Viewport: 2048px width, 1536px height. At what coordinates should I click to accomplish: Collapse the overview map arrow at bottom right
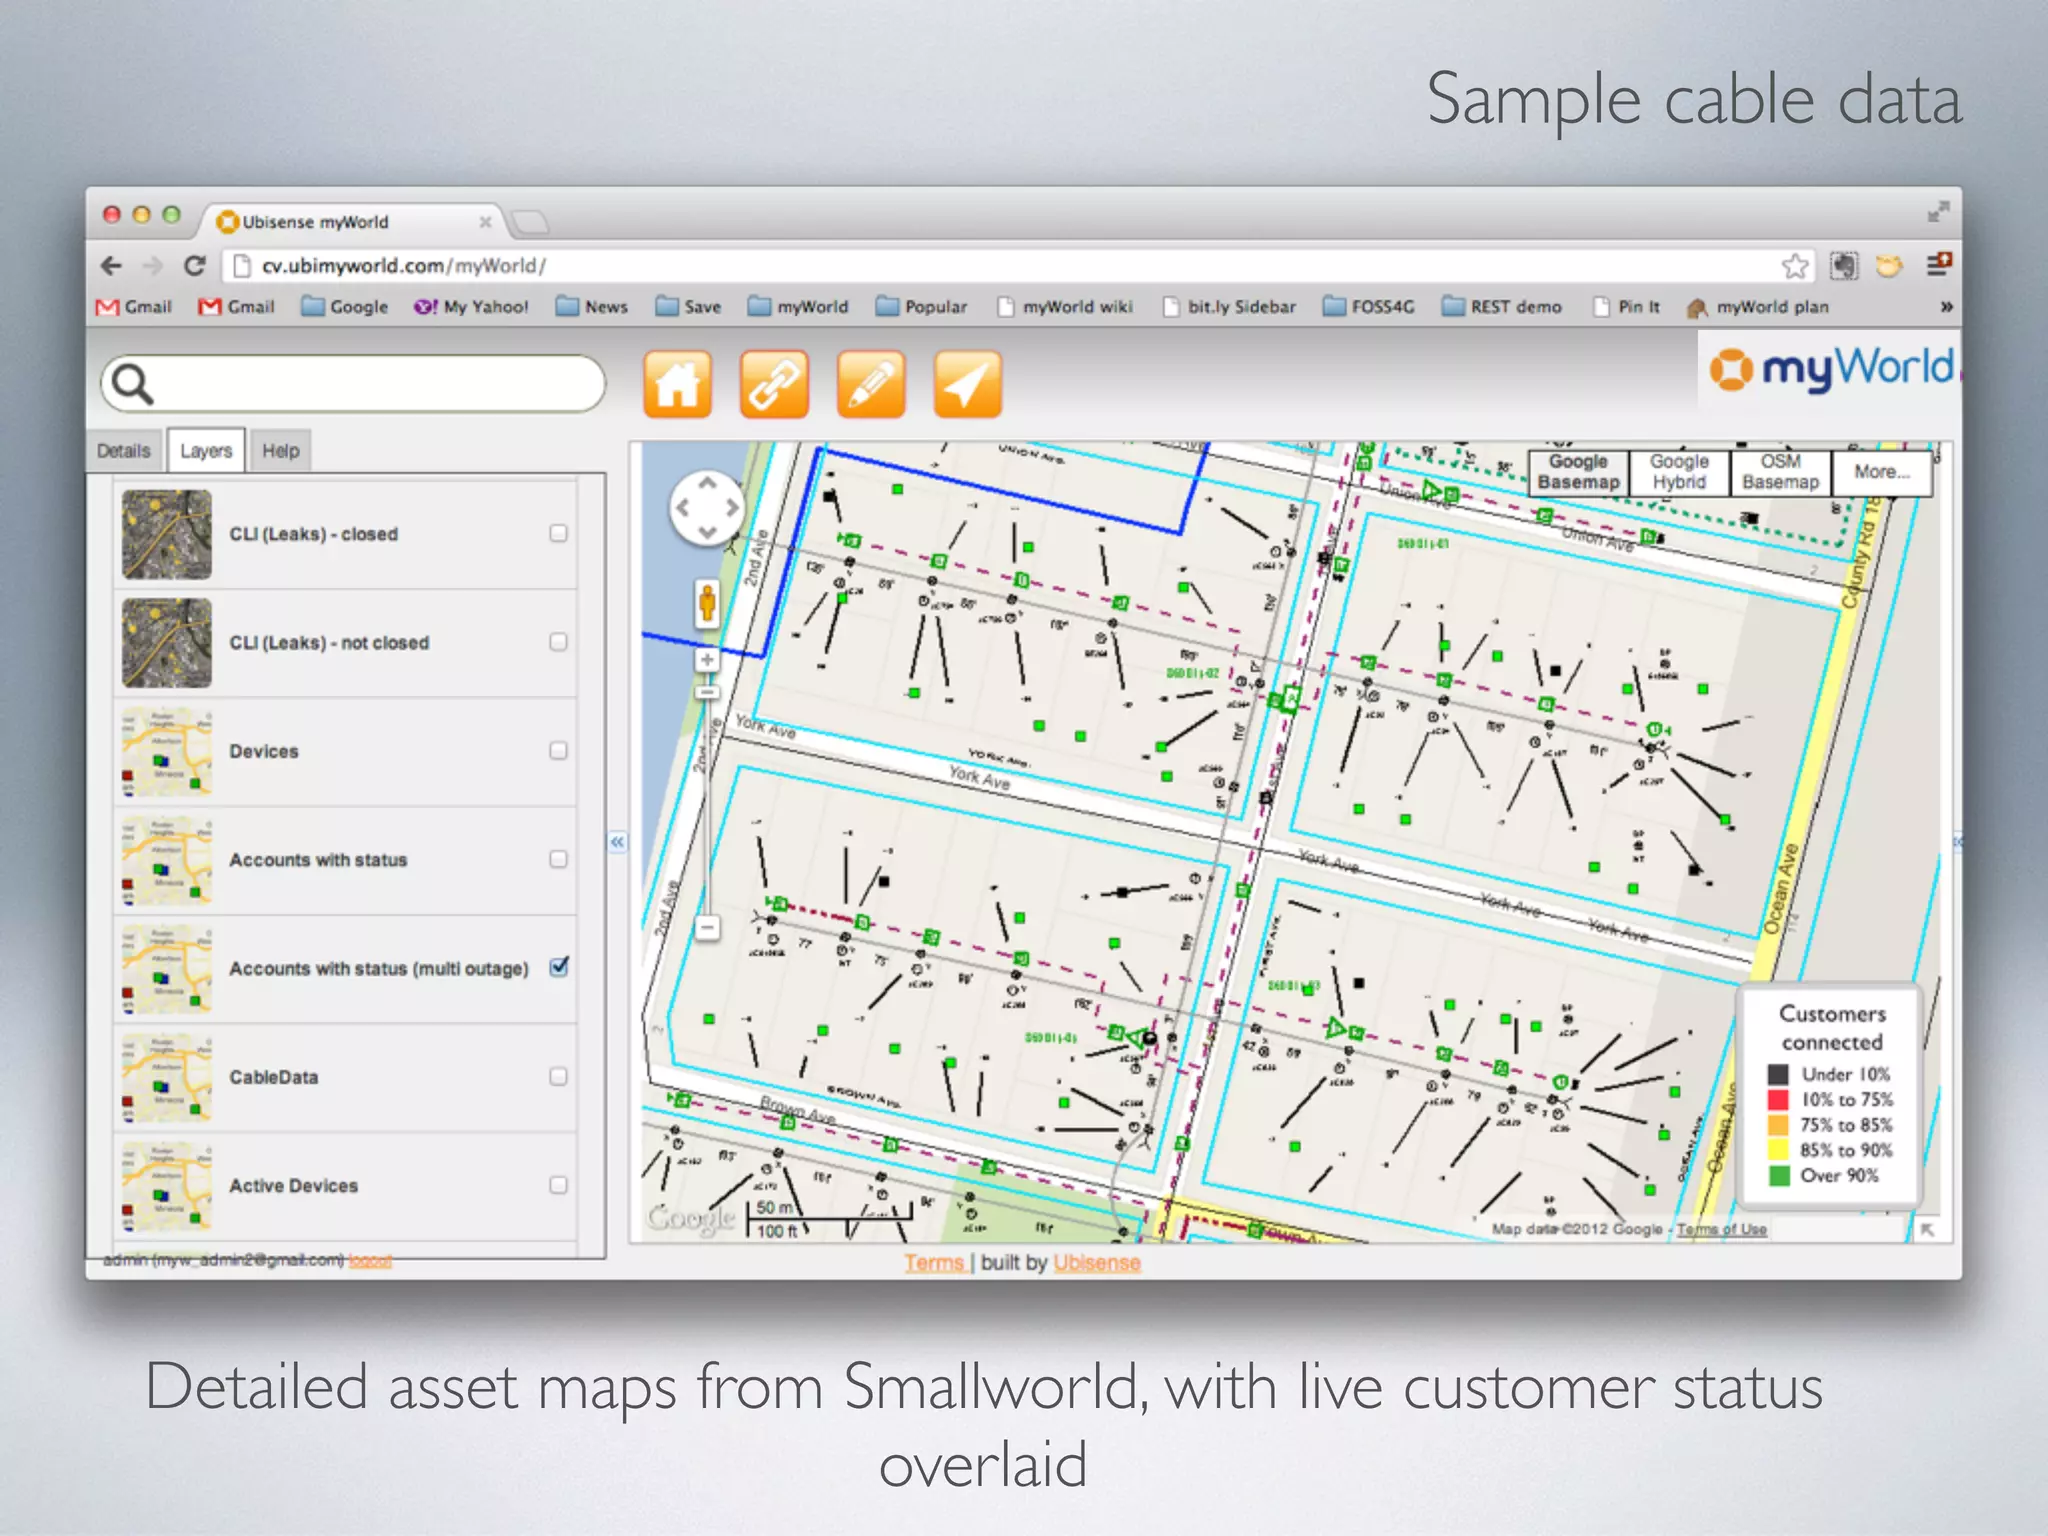(x=1927, y=1230)
